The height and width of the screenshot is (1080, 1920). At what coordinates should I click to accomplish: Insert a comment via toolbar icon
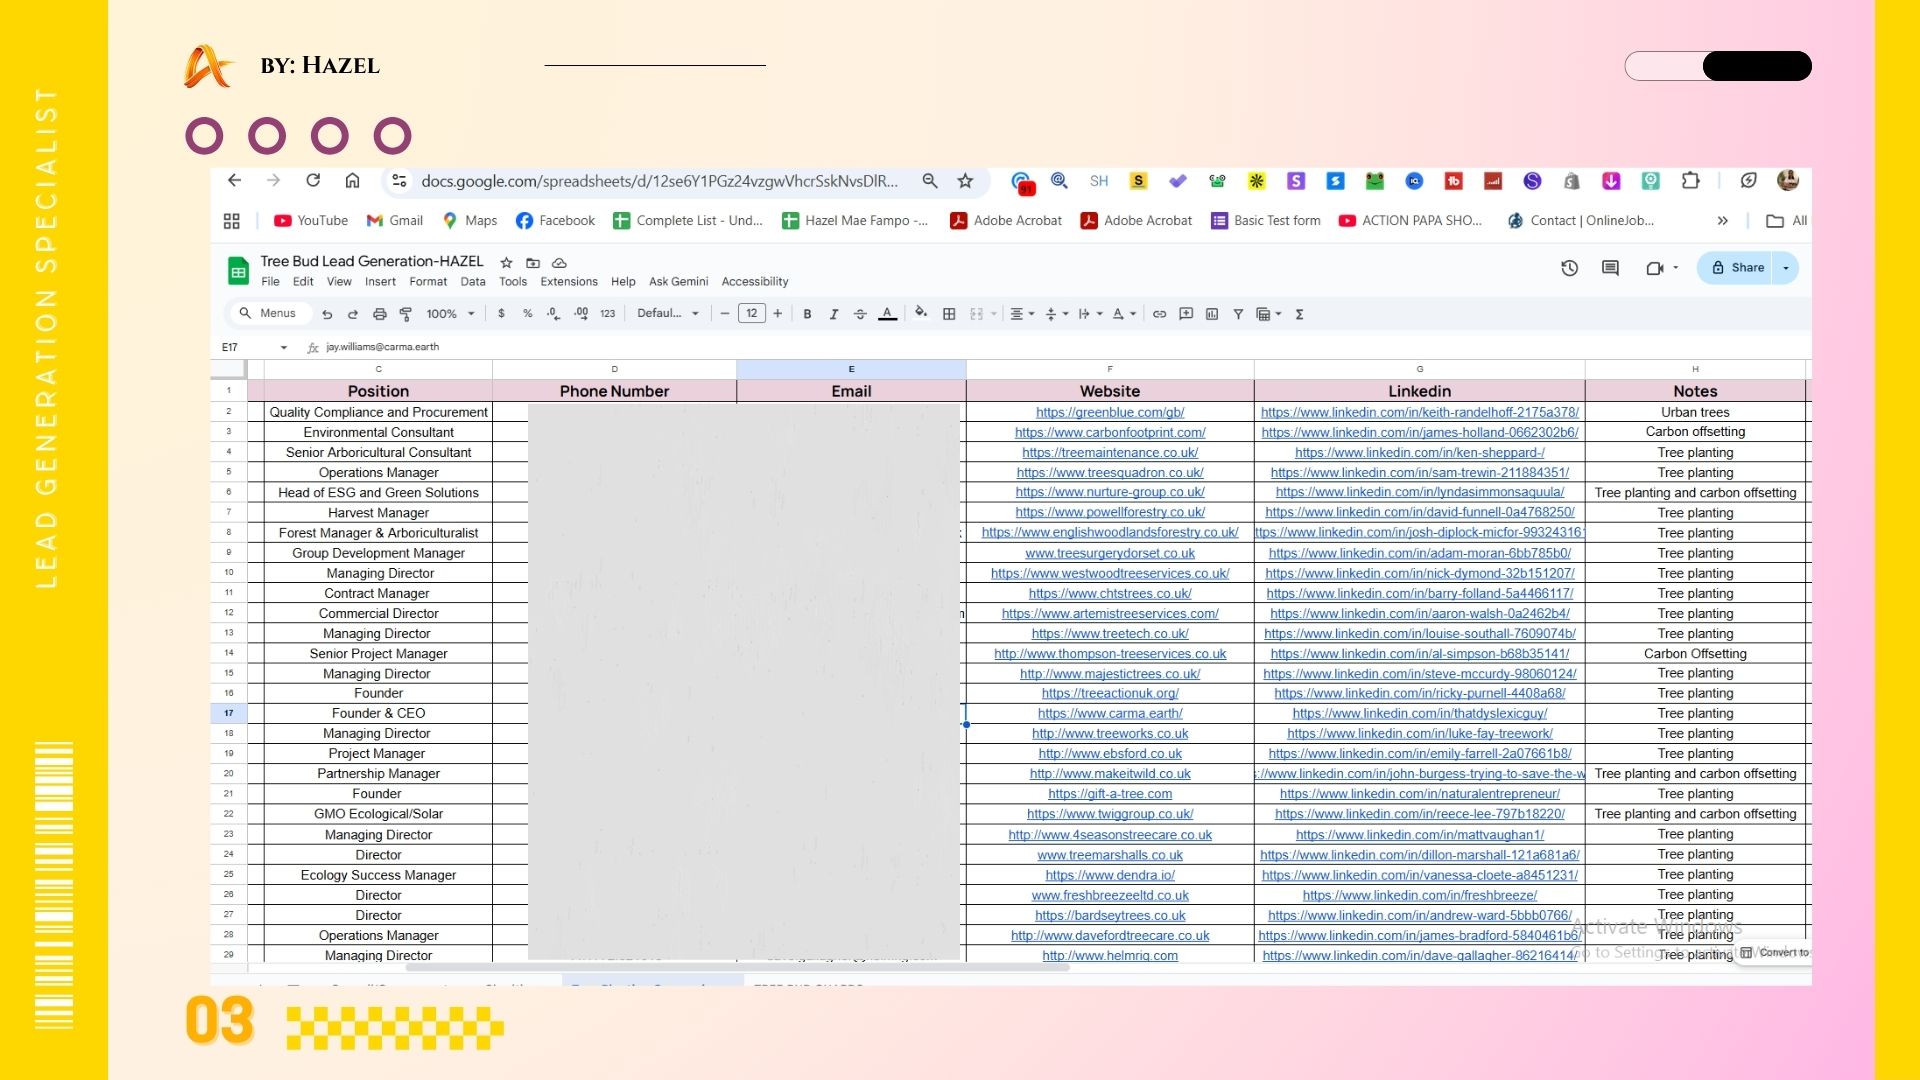point(1186,314)
